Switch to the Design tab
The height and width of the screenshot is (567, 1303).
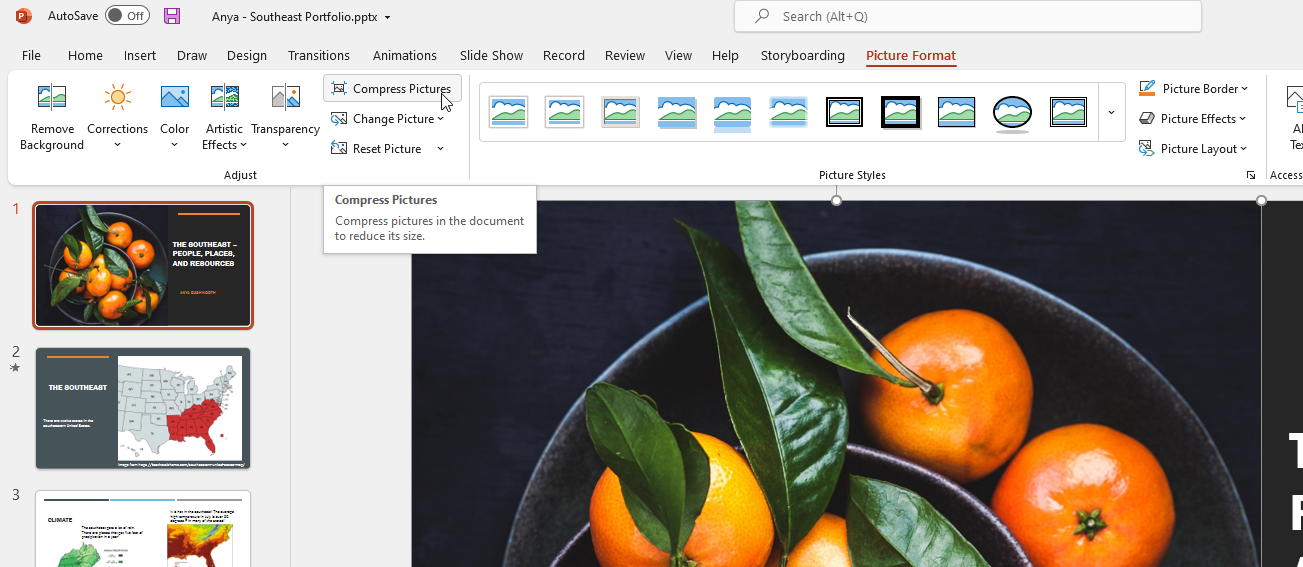(247, 55)
